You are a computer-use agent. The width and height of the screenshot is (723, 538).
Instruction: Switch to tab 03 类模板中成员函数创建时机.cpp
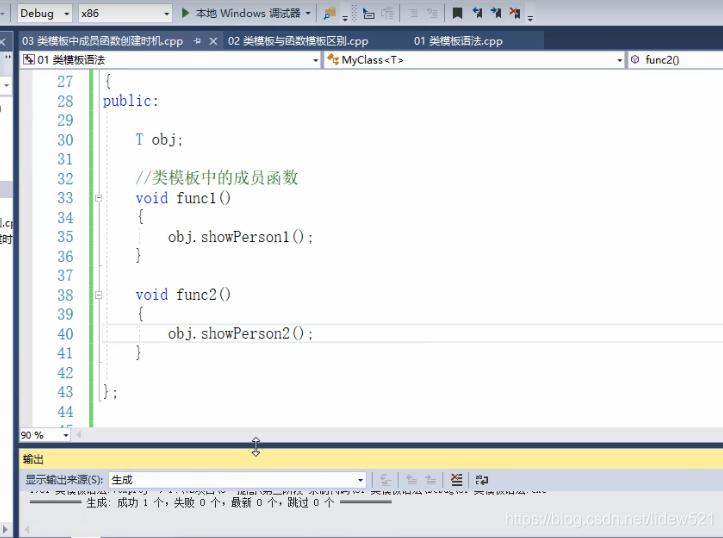pyautogui.click(x=102, y=41)
